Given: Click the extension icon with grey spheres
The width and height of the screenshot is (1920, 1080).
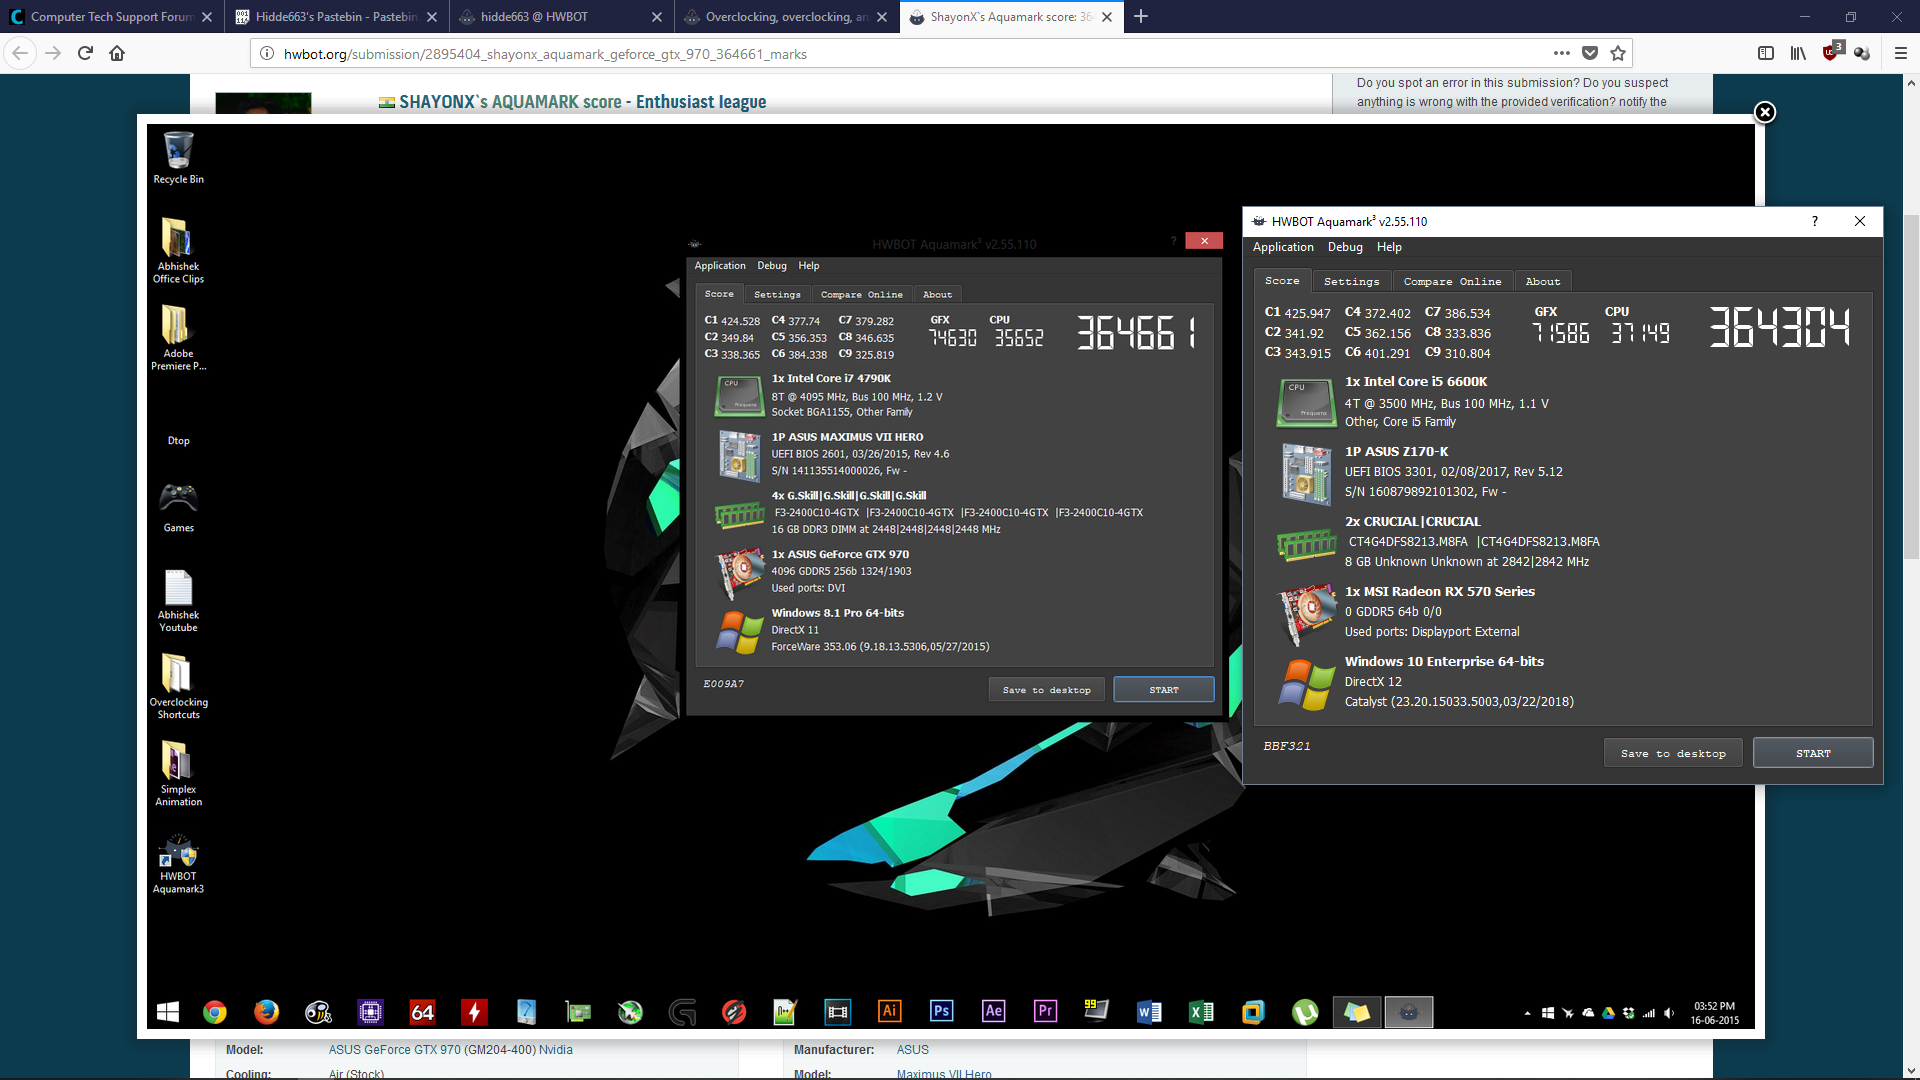Looking at the screenshot, I should (1862, 53).
